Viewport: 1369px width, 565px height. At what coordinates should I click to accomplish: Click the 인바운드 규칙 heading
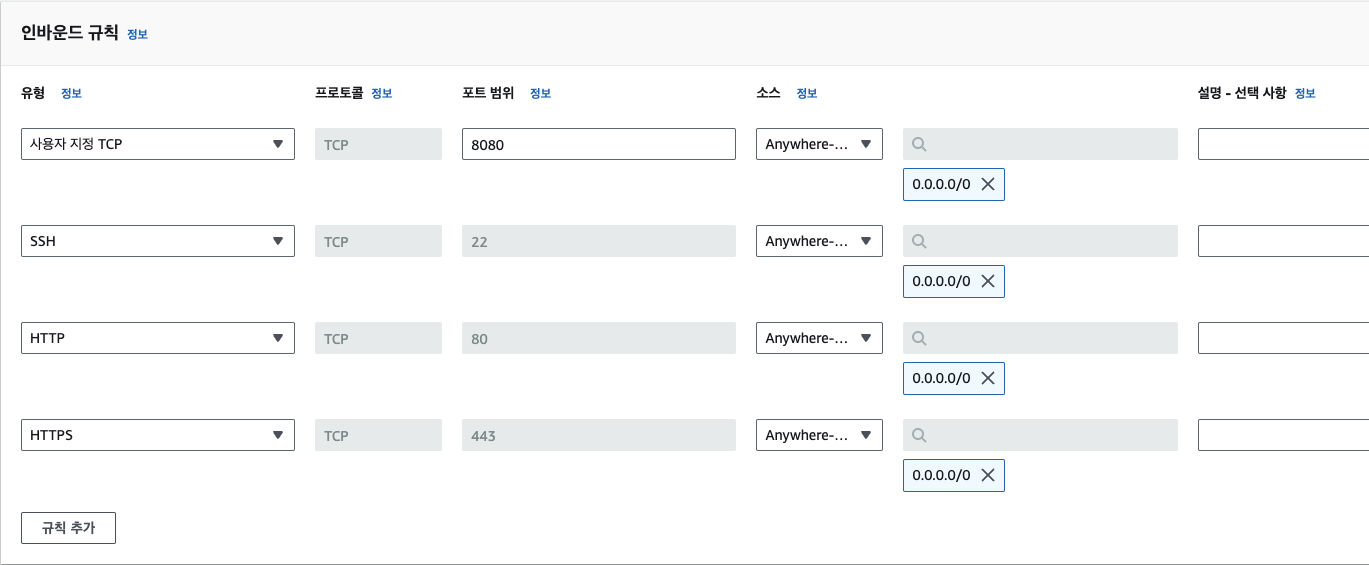pos(70,33)
